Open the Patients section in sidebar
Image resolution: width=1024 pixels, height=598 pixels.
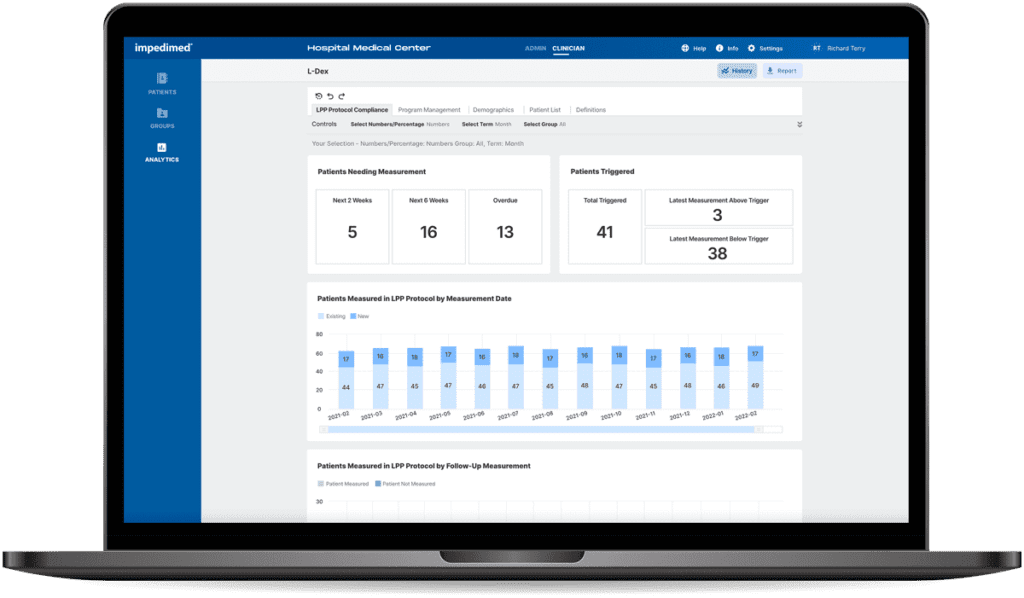[161, 82]
